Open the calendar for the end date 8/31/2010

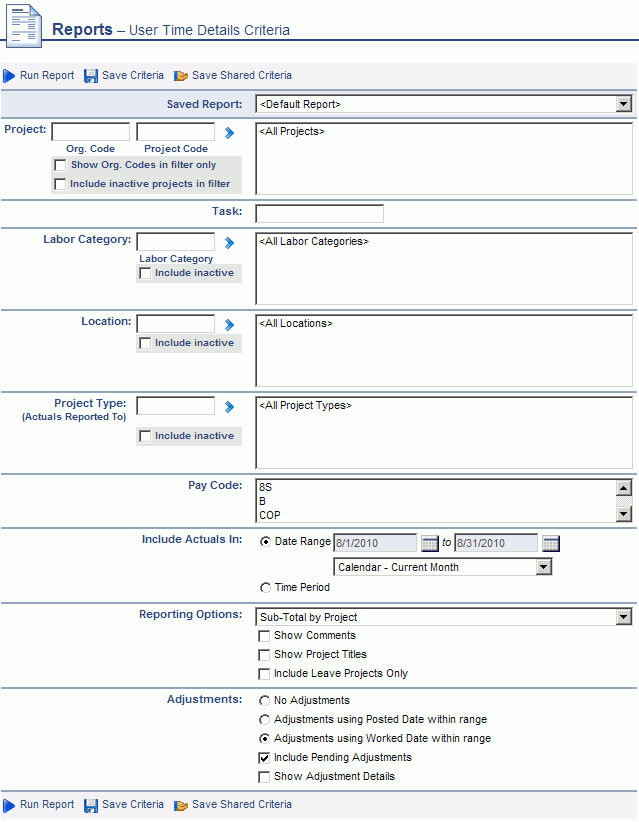[x=551, y=543]
